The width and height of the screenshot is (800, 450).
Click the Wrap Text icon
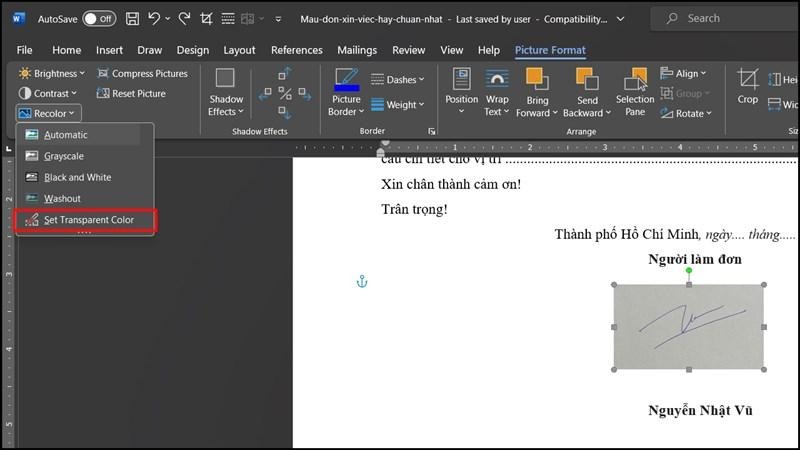[497, 91]
